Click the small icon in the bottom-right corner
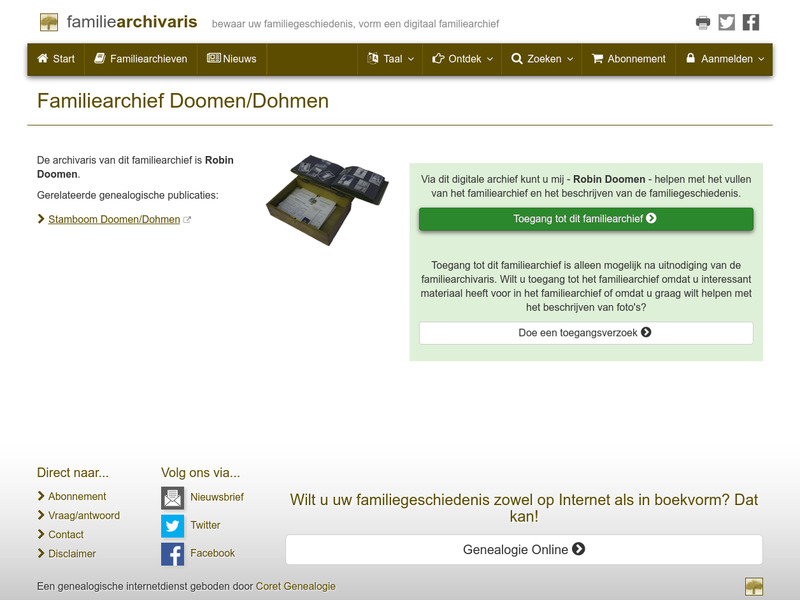The image size is (800, 600). click(x=755, y=587)
